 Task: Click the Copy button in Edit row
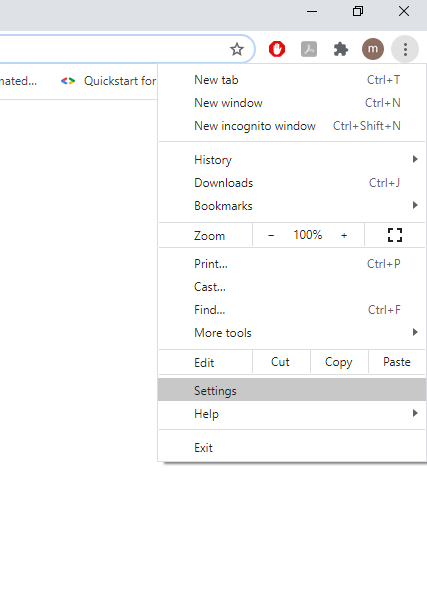pyautogui.click(x=339, y=362)
